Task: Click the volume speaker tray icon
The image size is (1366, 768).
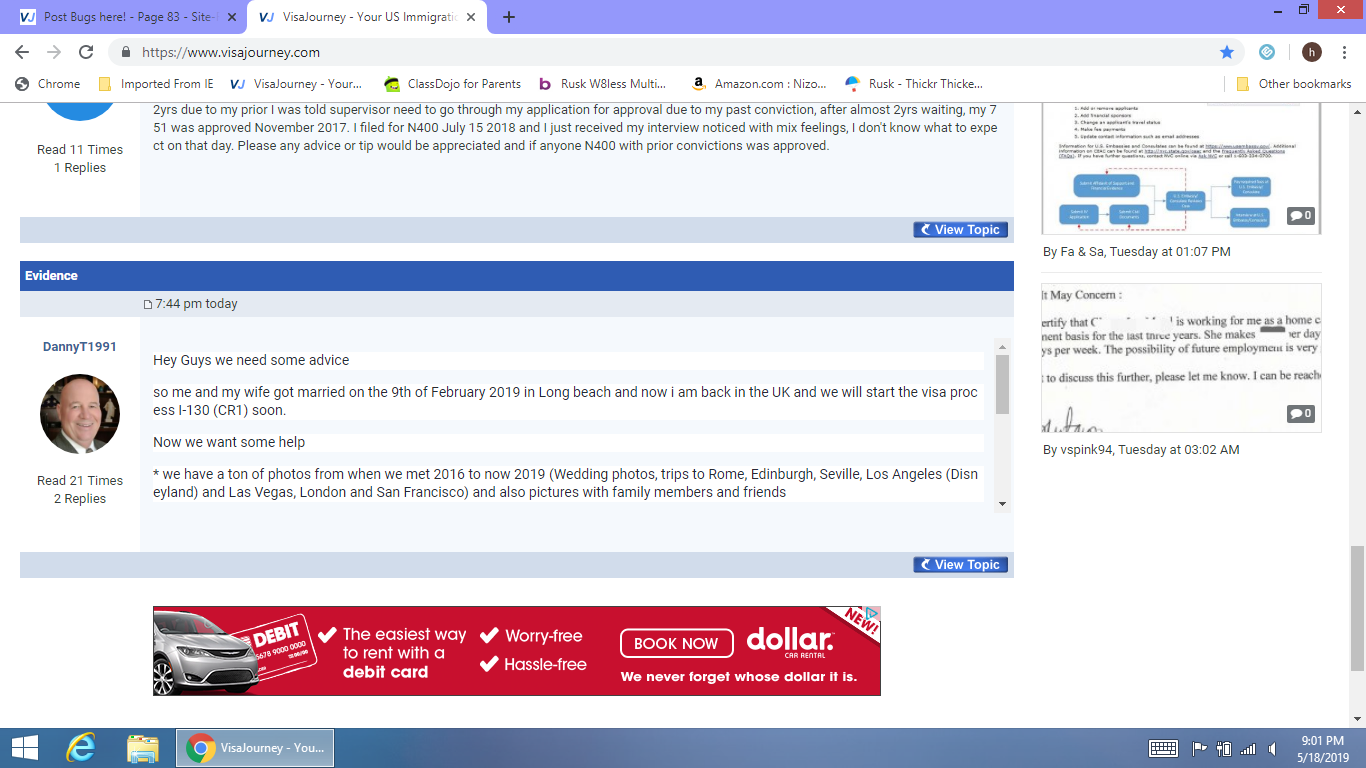Action: [1272, 748]
